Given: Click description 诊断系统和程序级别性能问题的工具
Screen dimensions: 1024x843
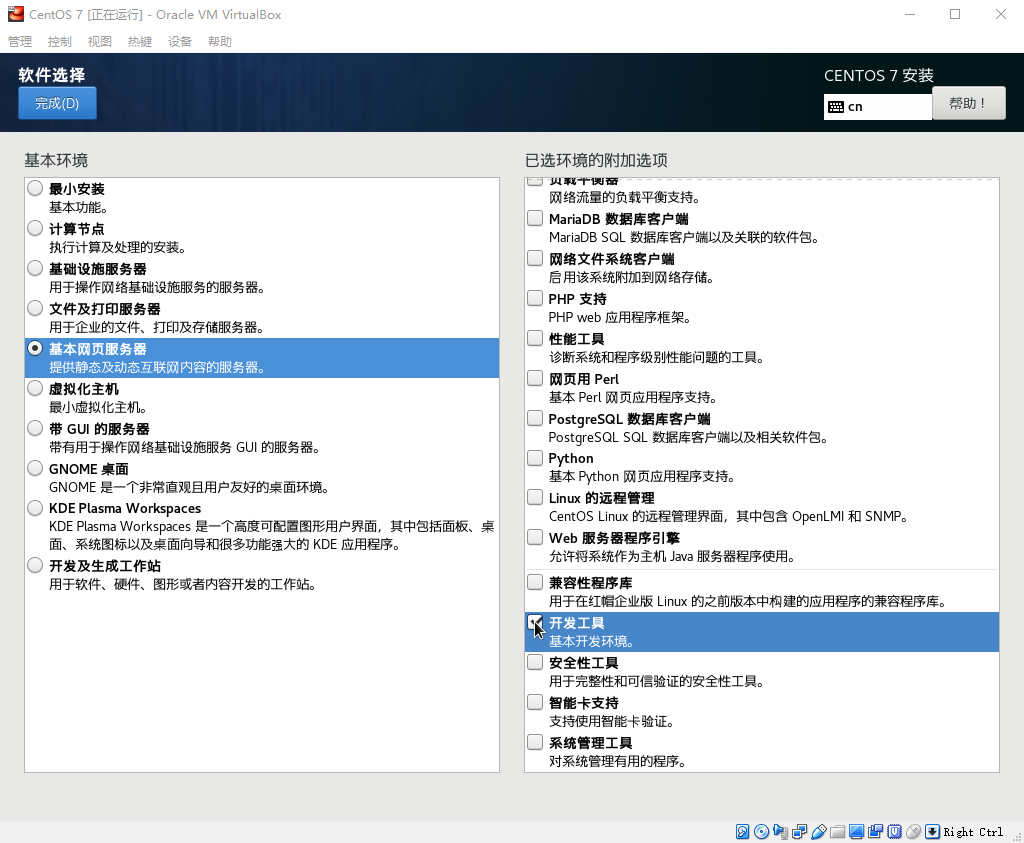Looking at the screenshot, I should [656, 357].
